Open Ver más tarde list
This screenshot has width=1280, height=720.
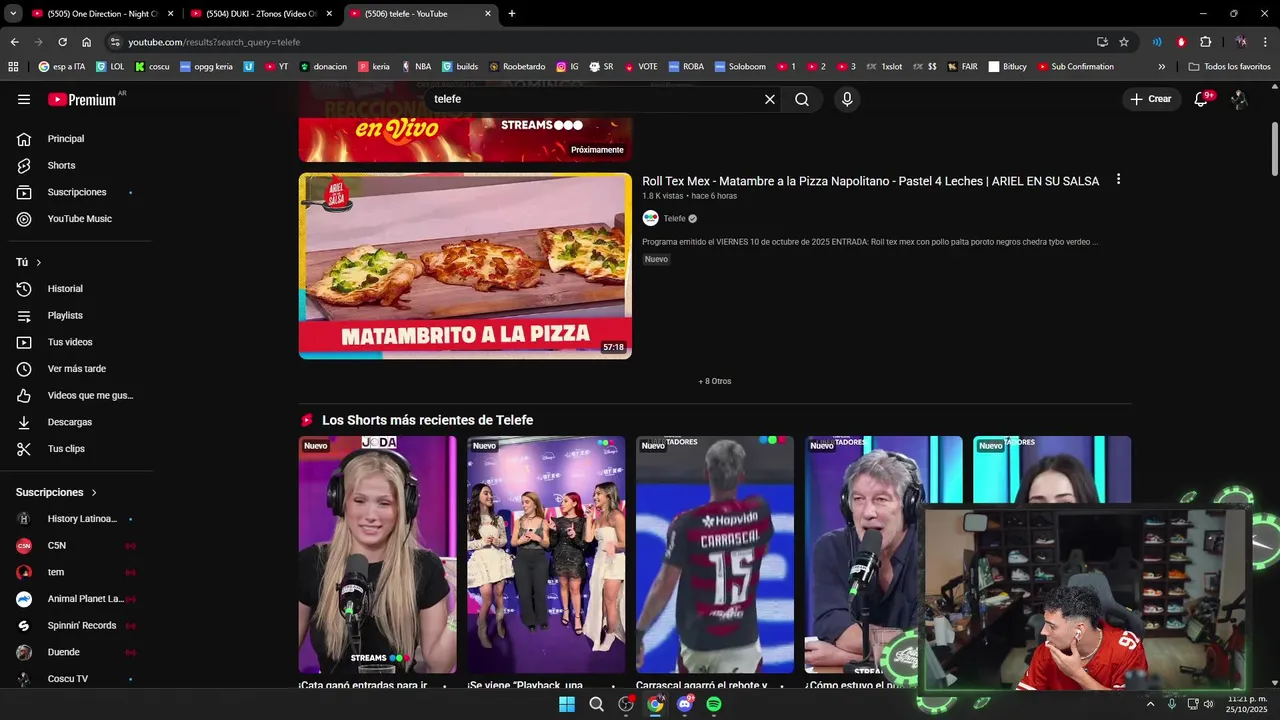76,369
